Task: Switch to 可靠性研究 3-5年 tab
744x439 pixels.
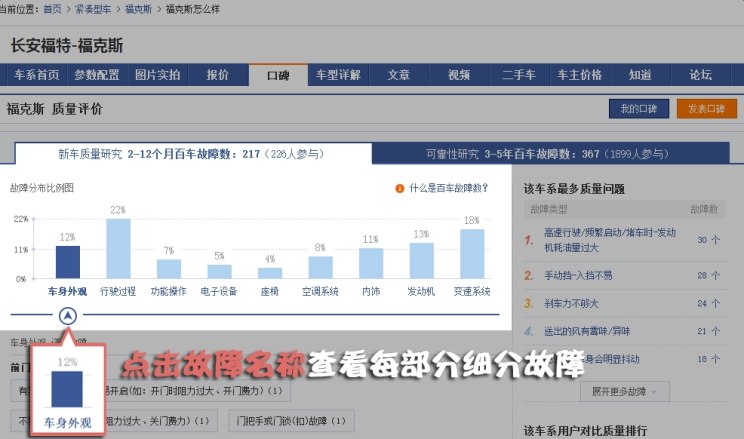Action: pyautogui.click(x=550, y=153)
